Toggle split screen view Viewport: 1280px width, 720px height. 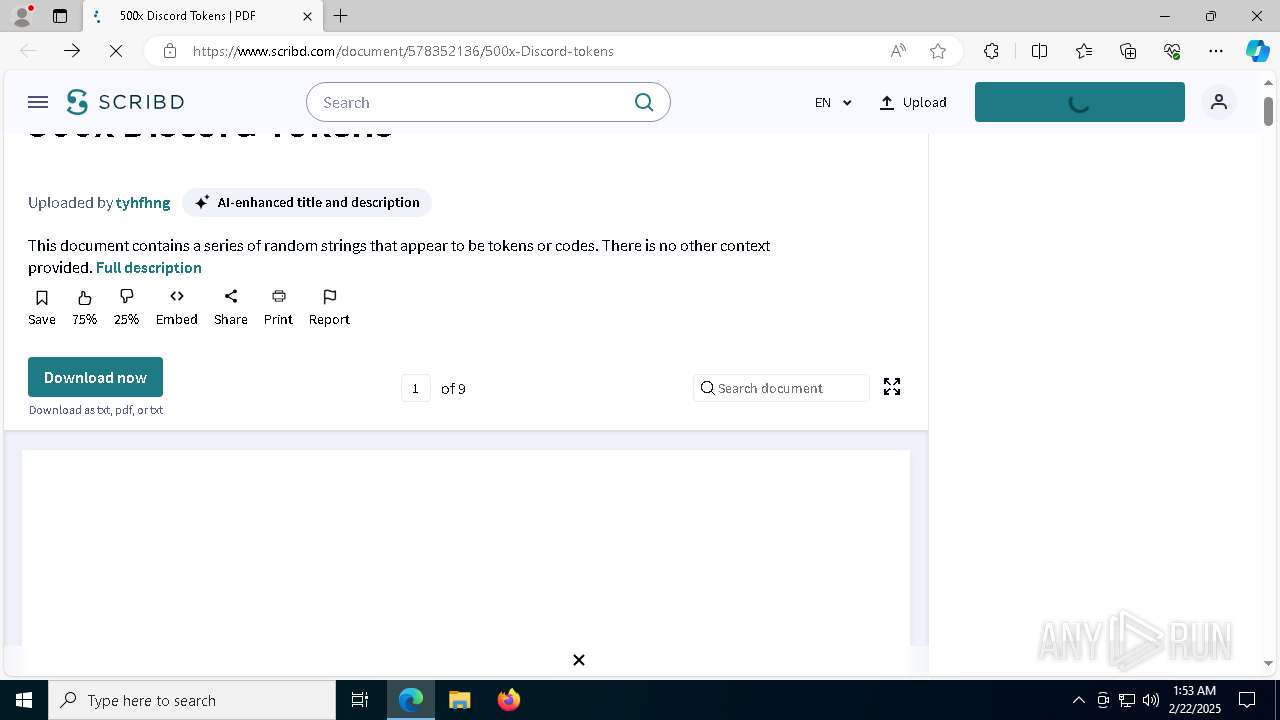coord(1039,51)
